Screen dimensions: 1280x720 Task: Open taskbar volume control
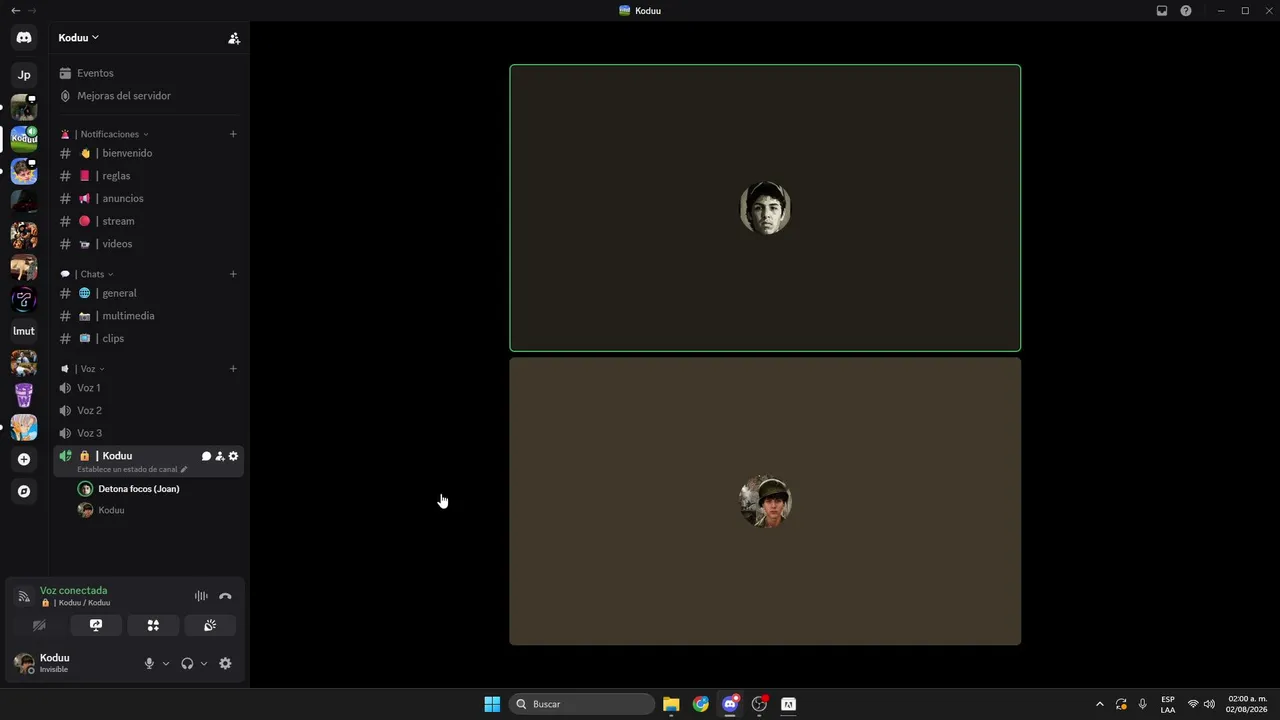tap(1209, 704)
